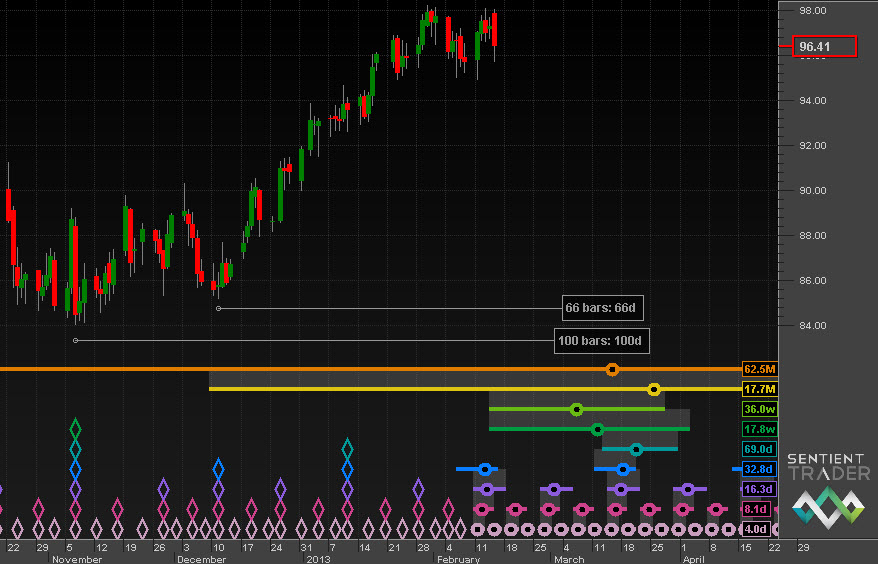Click the current price 96.41 marker
878x564 pixels.
[825, 46]
